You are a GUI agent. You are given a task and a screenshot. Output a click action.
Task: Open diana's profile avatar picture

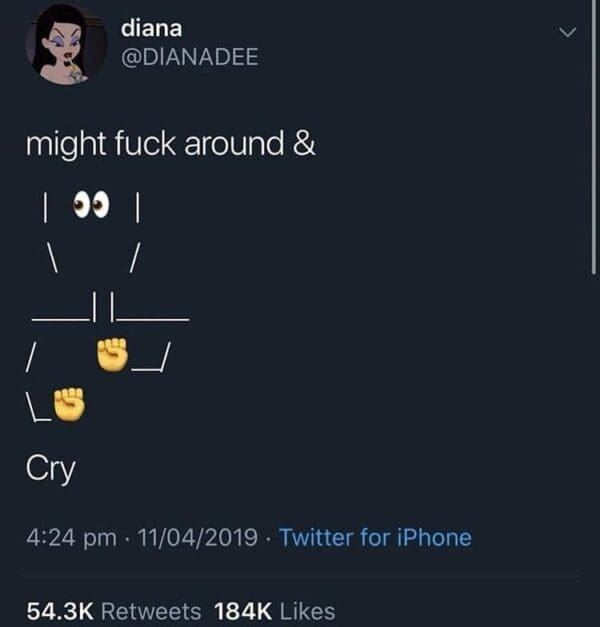[66, 44]
